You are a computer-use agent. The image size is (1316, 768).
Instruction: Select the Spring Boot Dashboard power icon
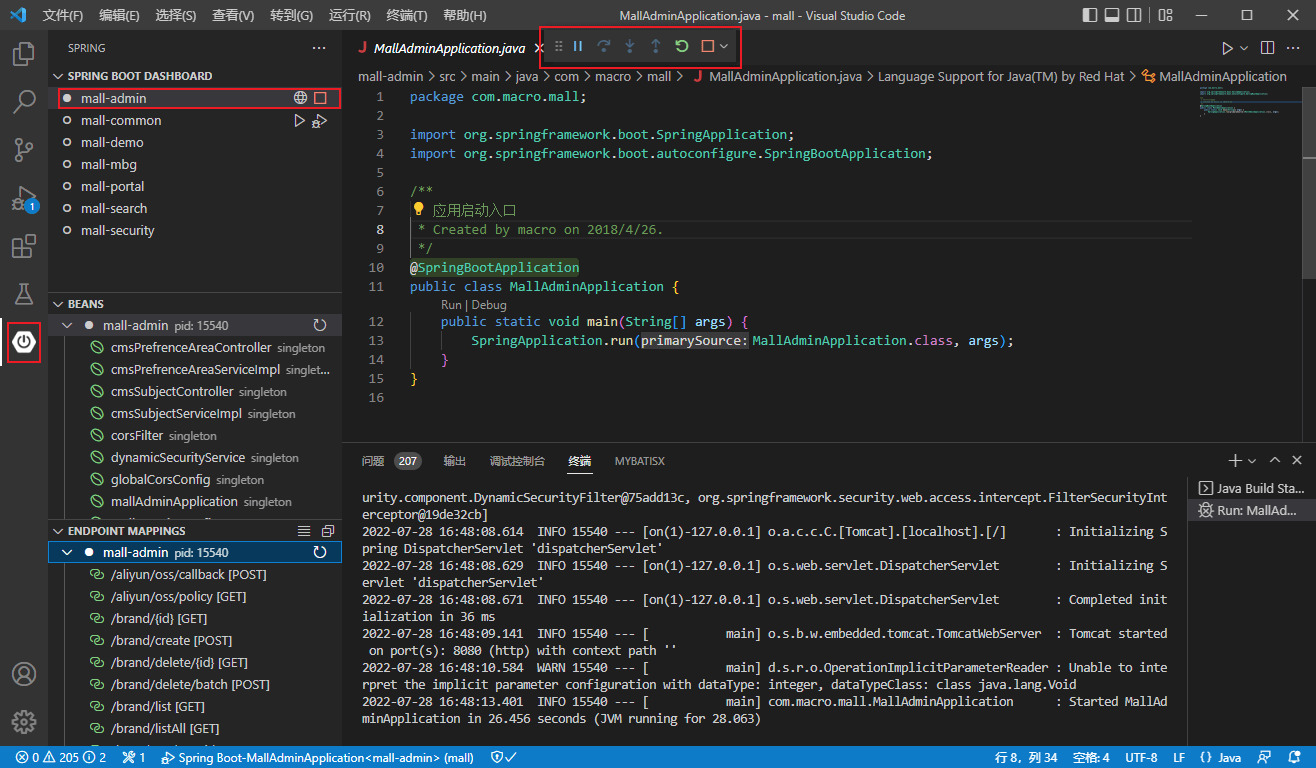click(24, 342)
